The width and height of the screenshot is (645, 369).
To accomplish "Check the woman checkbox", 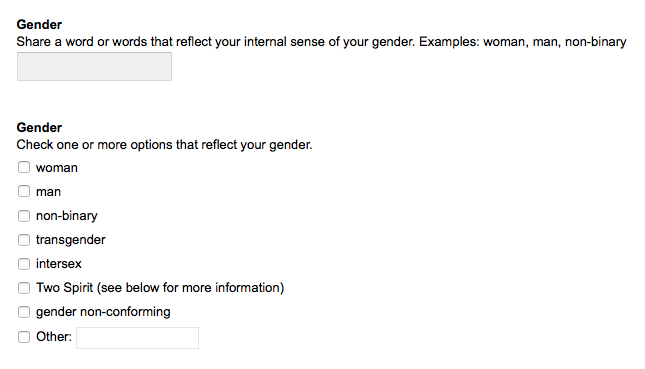I will 24,167.
